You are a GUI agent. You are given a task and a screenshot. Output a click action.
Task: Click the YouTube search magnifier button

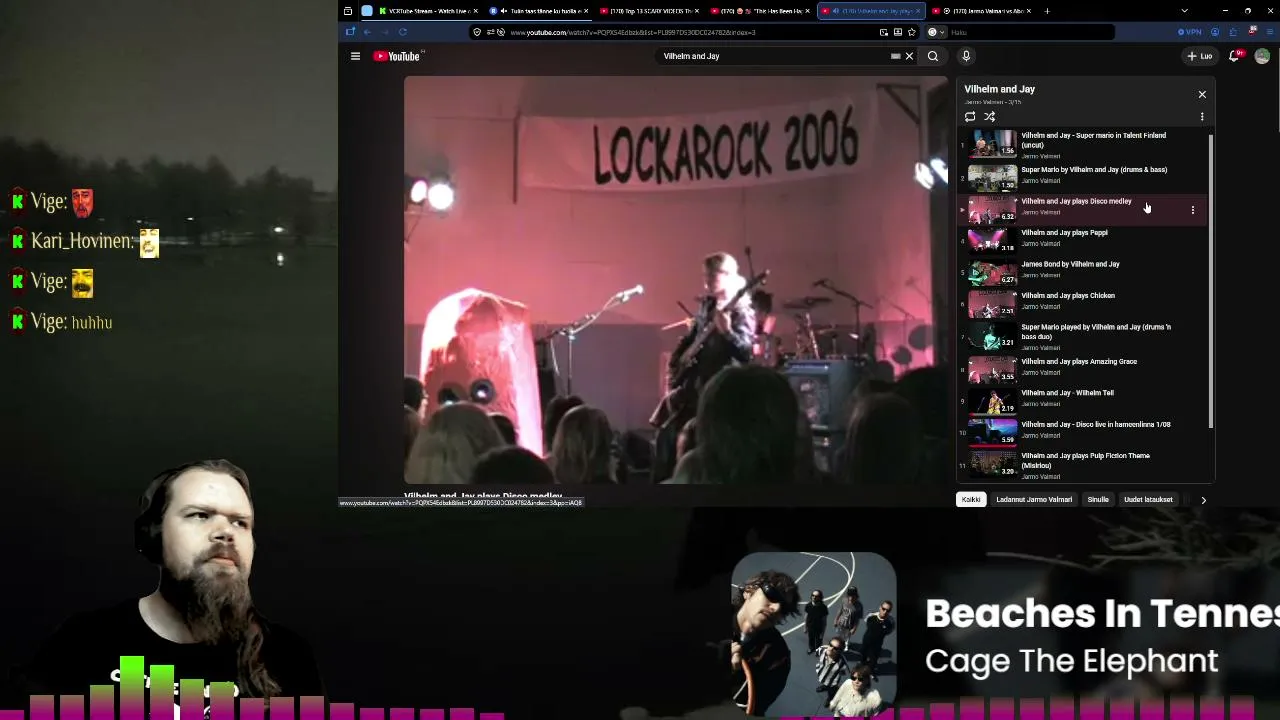pos(933,56)
